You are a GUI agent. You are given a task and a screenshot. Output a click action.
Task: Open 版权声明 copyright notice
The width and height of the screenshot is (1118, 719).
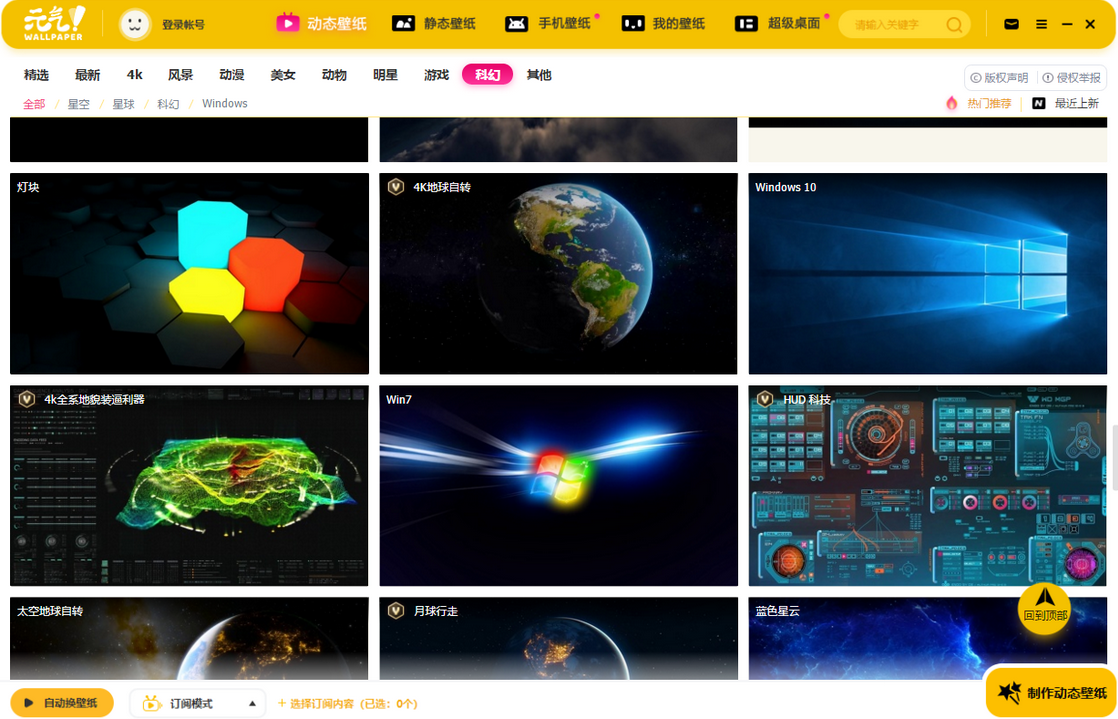click(x=1000, y=78)
